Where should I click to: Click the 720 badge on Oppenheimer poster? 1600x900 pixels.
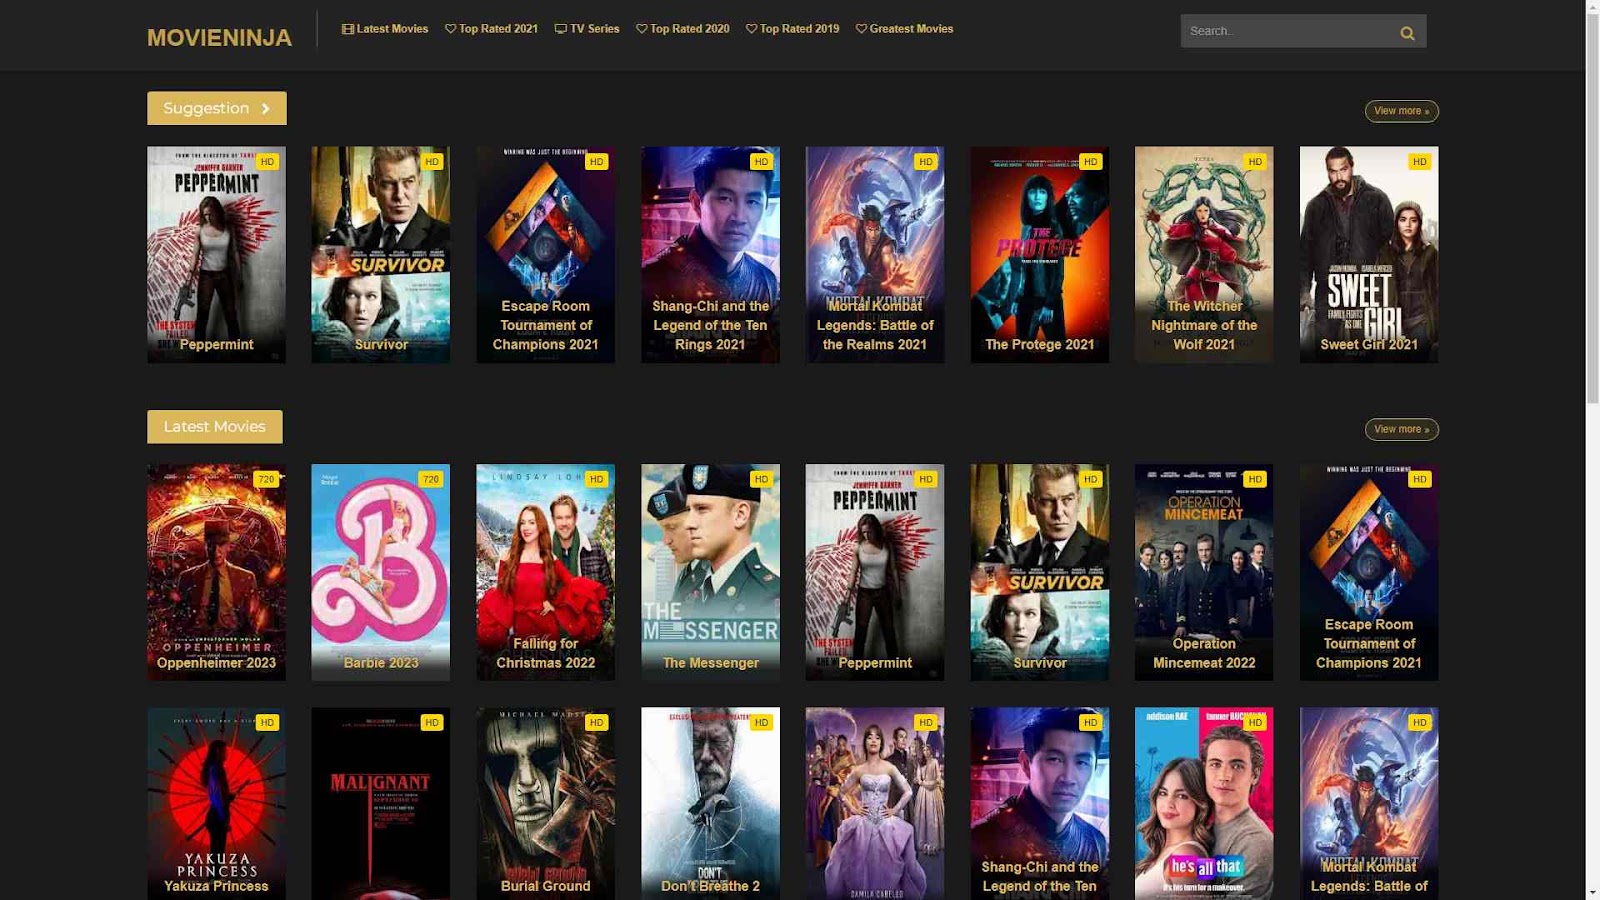click(266, 479)
